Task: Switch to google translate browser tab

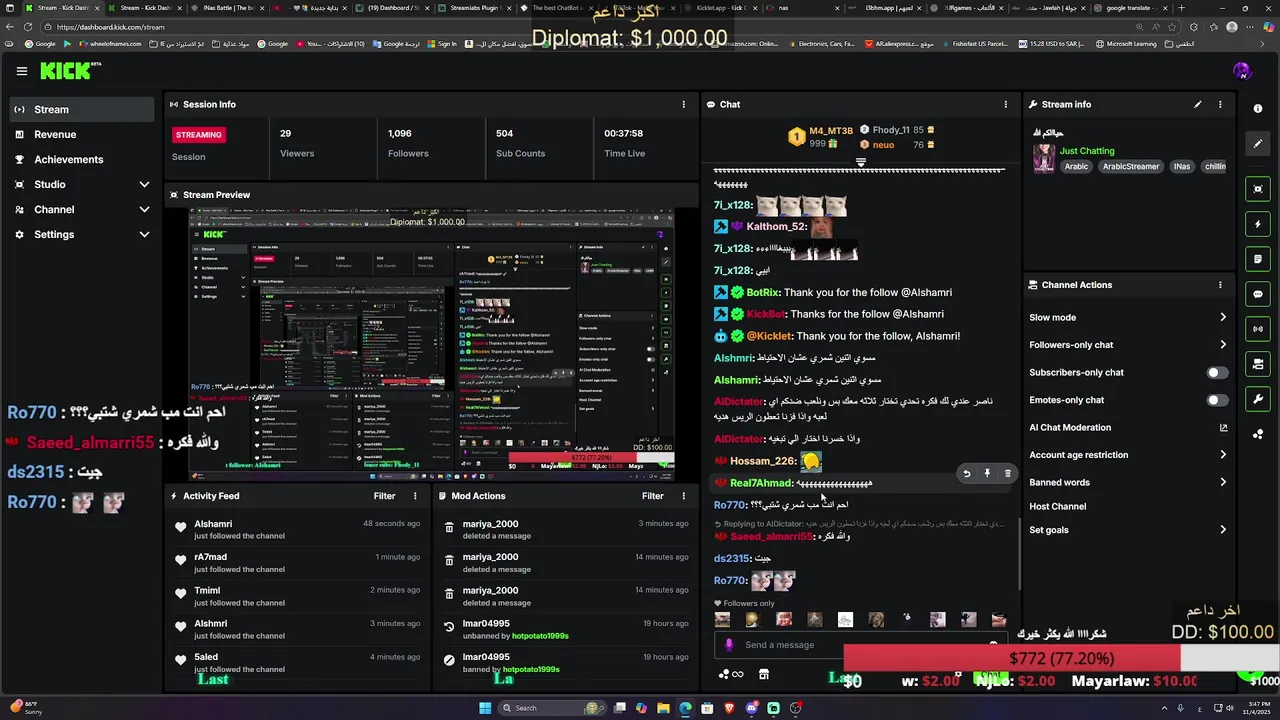Action: click(x=1130, y=8)
